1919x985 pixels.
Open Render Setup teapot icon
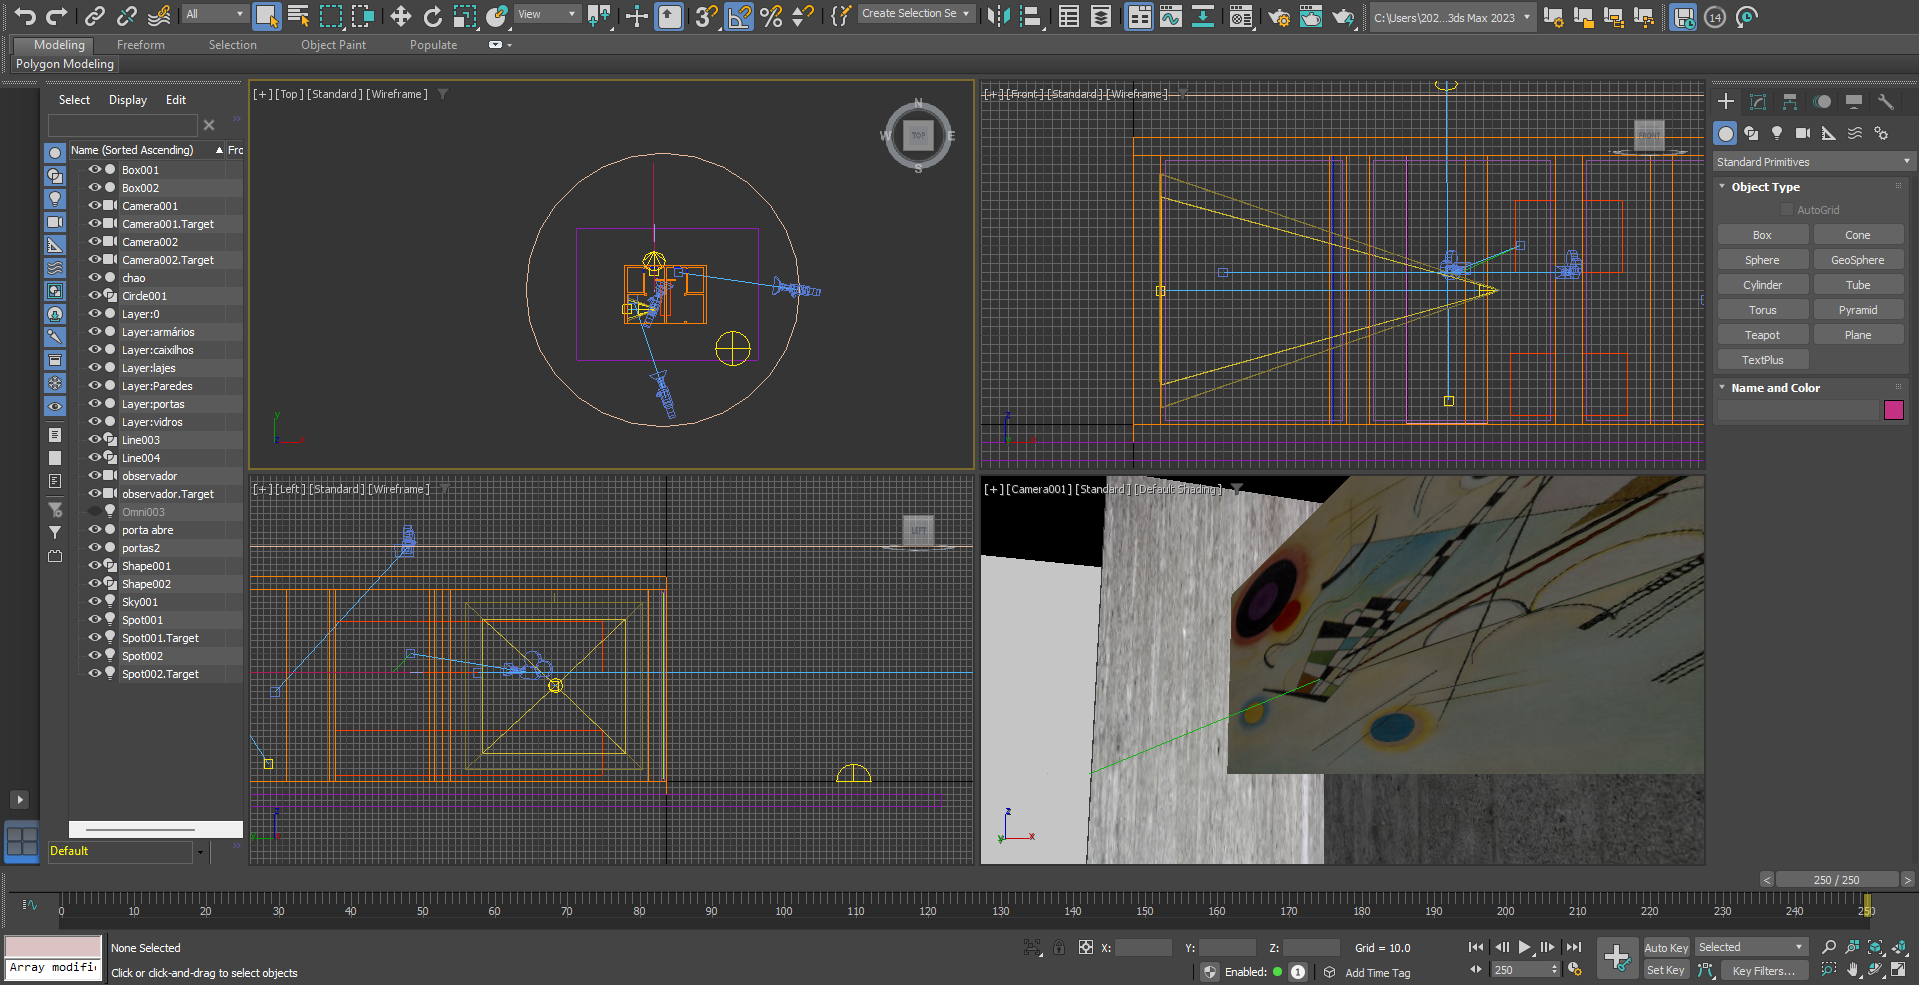click(x=1278, y=16)
